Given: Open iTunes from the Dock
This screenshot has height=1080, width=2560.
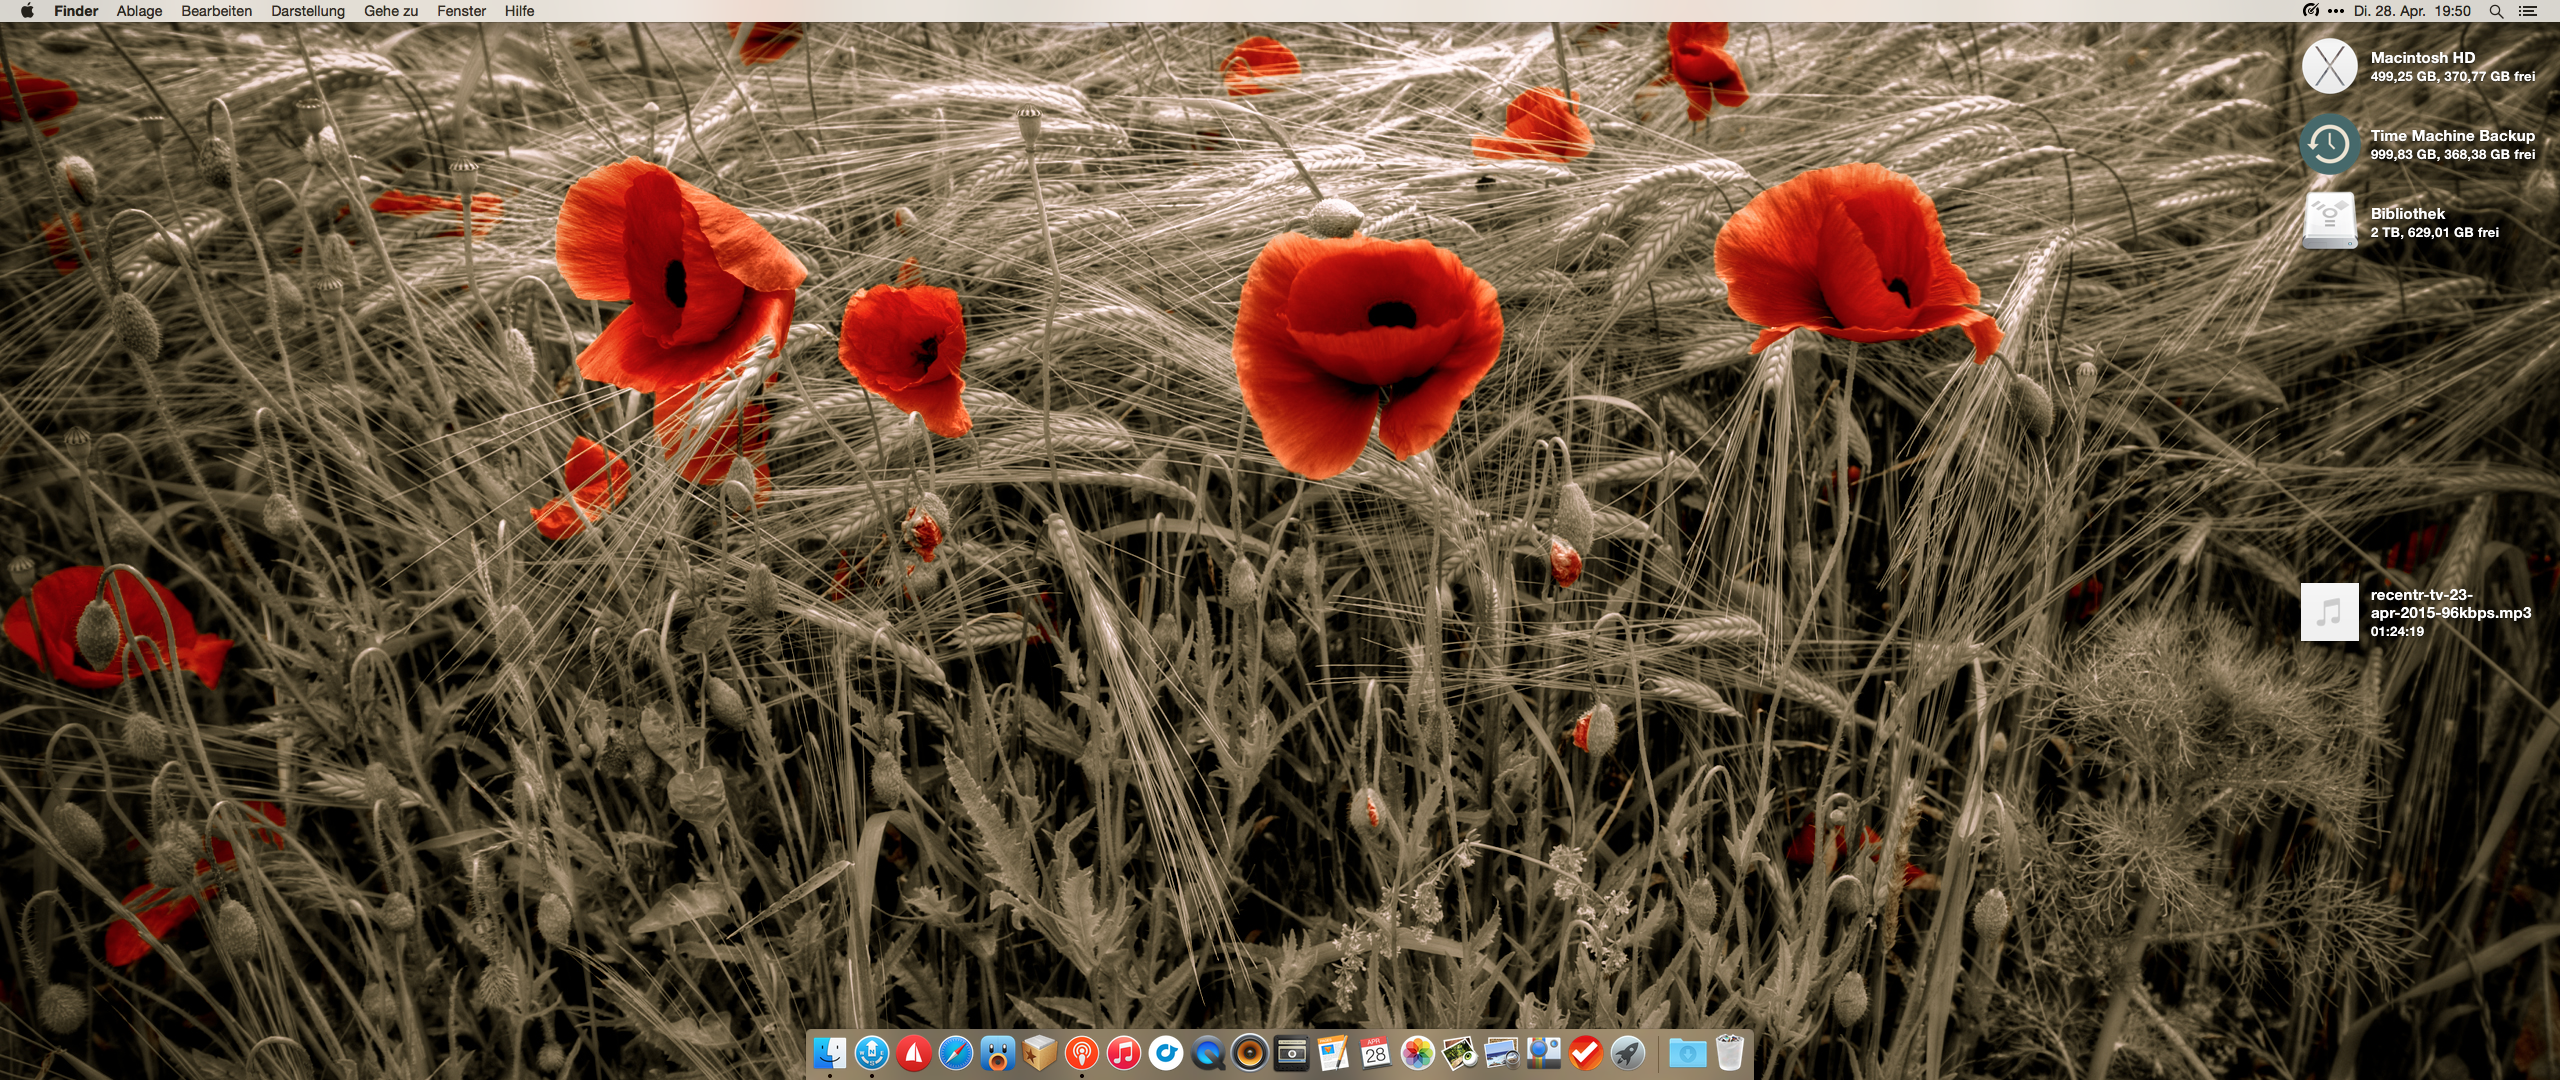Looking at the screenshot, I should 1124,1053.
